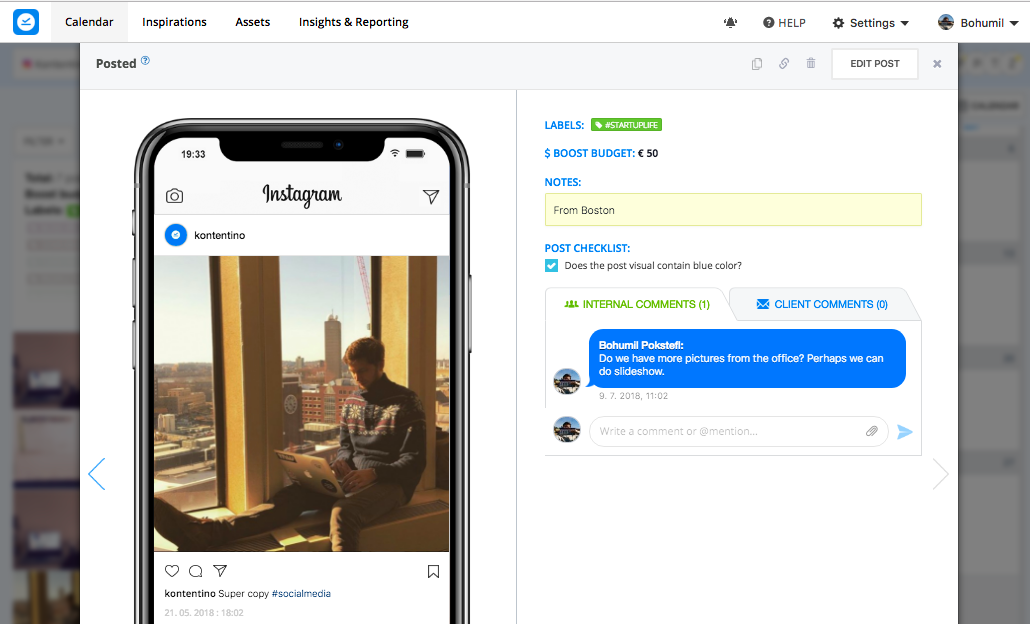Expand the Settings dropdown
Viewport: 1030px width, 624px height.
pyautogui.click(x=870, y=23)
